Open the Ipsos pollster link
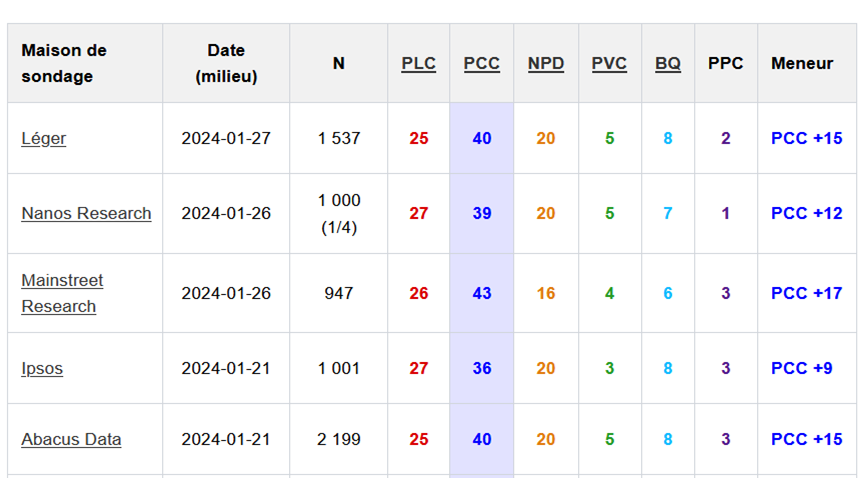864x478 pixels. [42, 368]
